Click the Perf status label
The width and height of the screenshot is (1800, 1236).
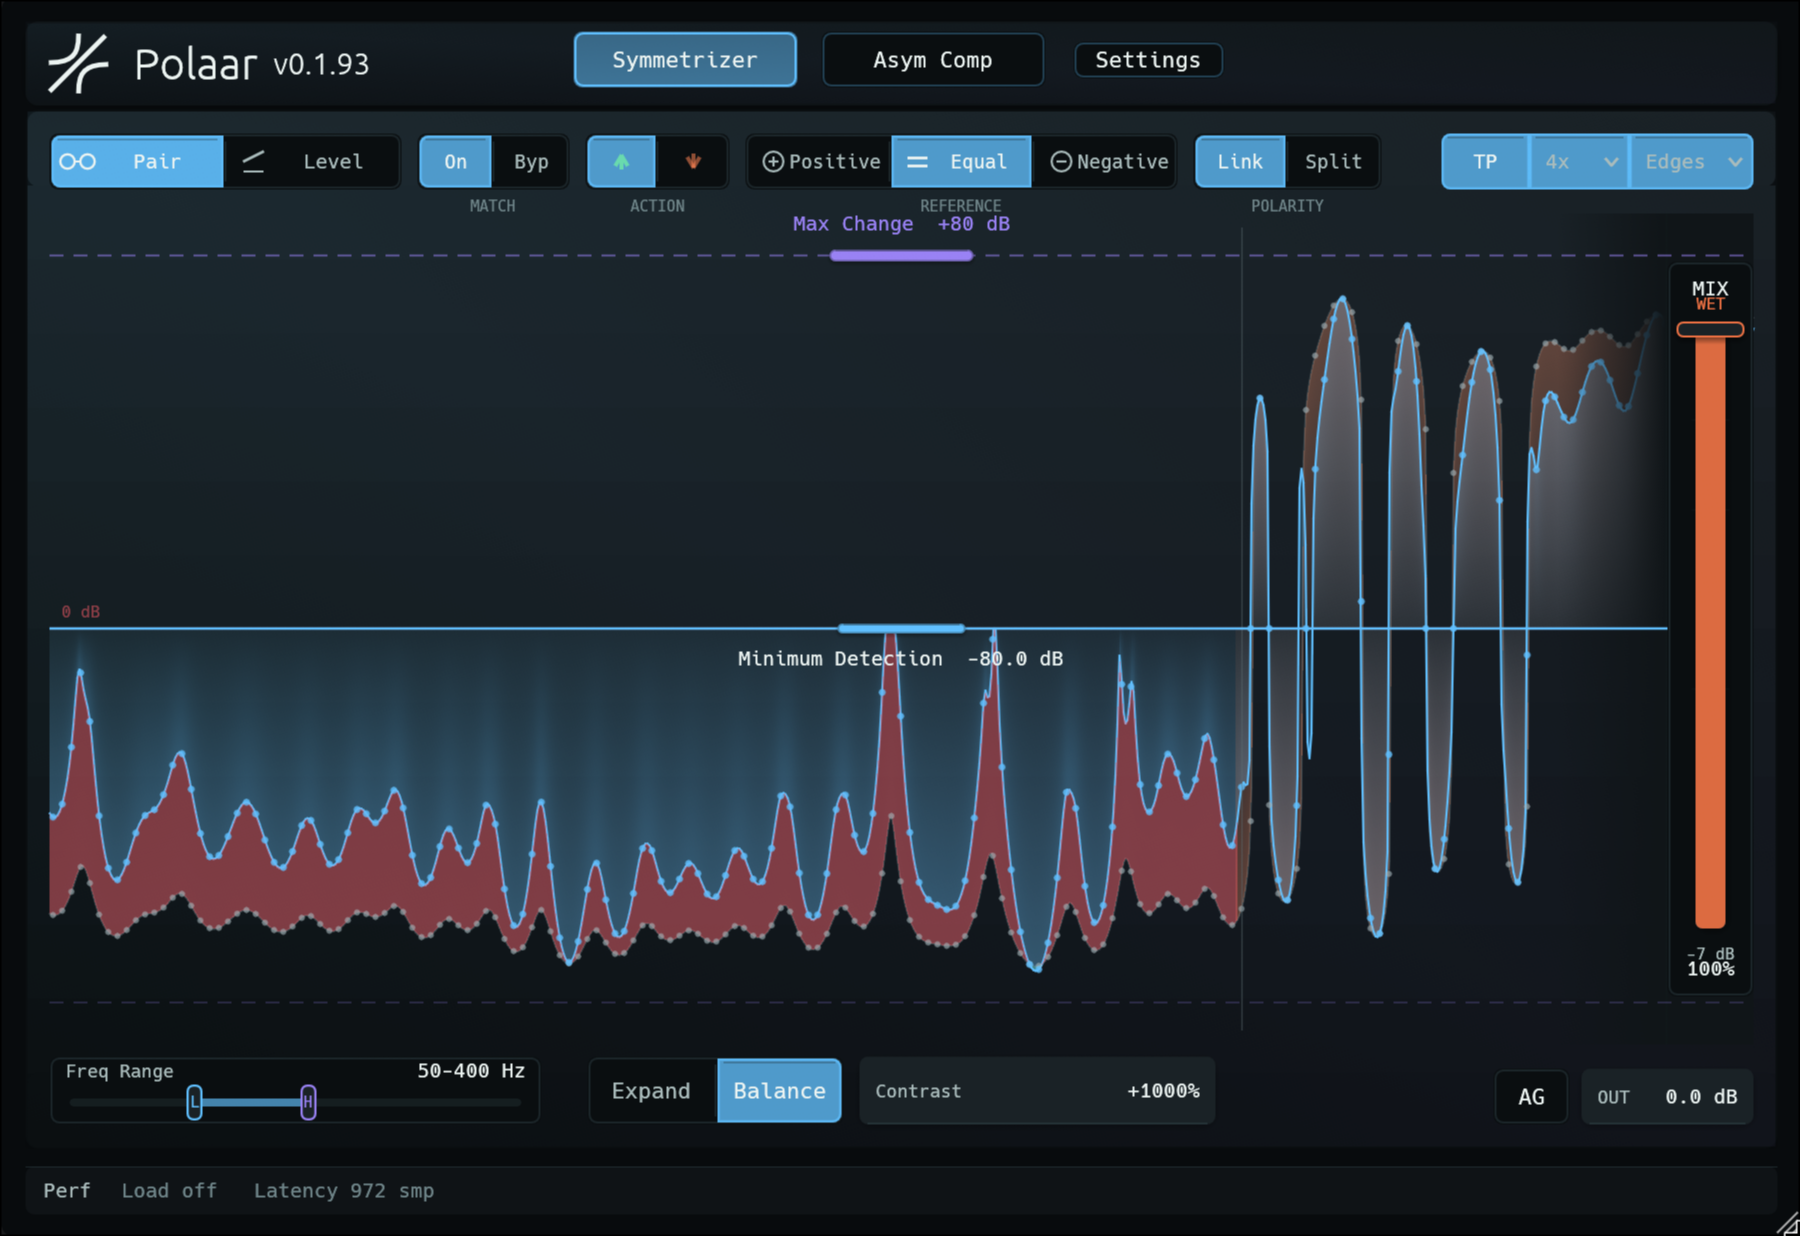click(x=67, y=1191)
